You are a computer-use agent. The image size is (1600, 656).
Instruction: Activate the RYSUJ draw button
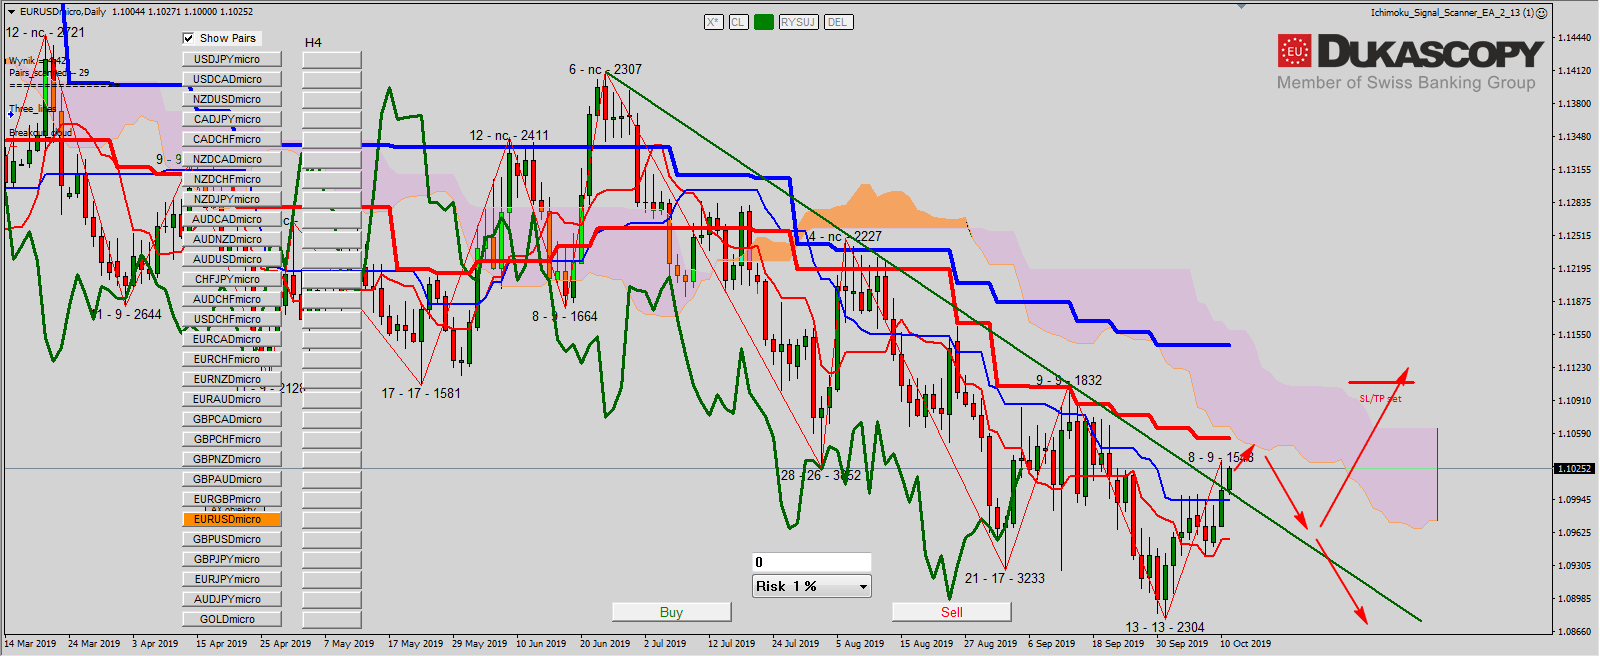pyautogui.click(x=798, y=22)
